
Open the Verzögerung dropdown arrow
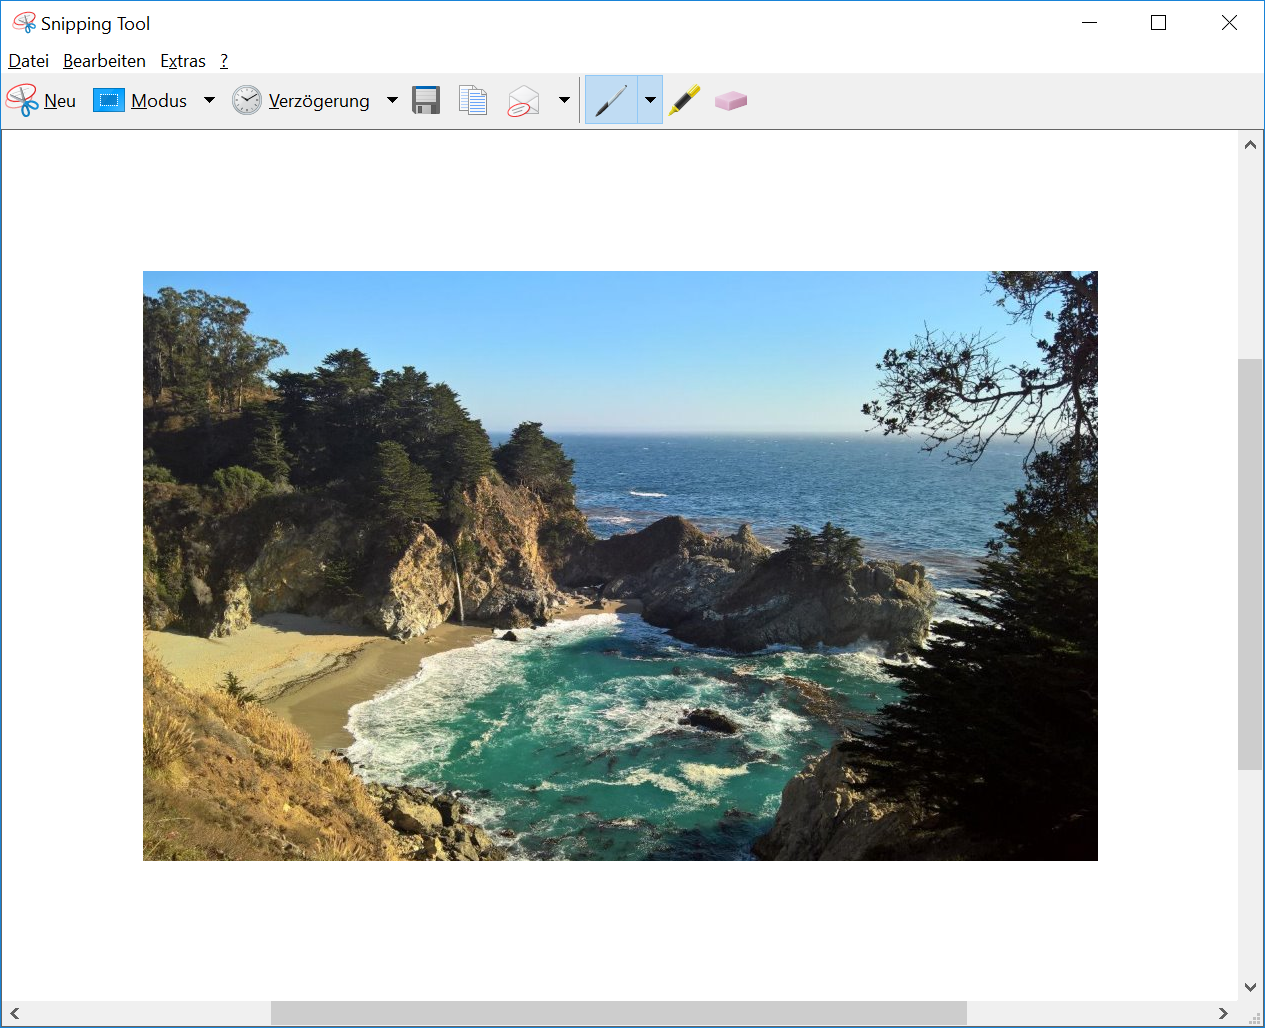[391, 100]
